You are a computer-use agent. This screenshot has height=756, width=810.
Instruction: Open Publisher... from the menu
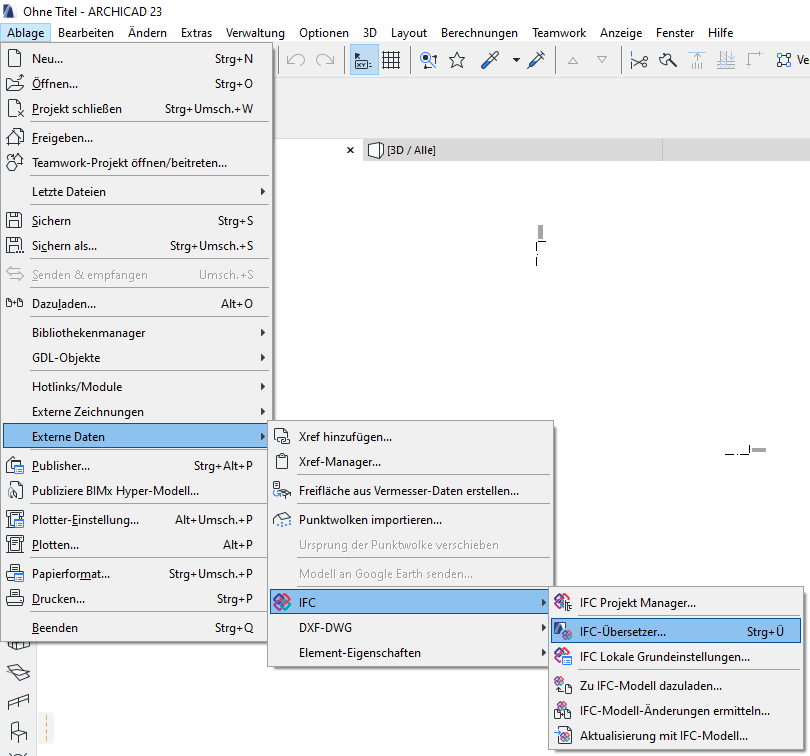click(136, 466)
